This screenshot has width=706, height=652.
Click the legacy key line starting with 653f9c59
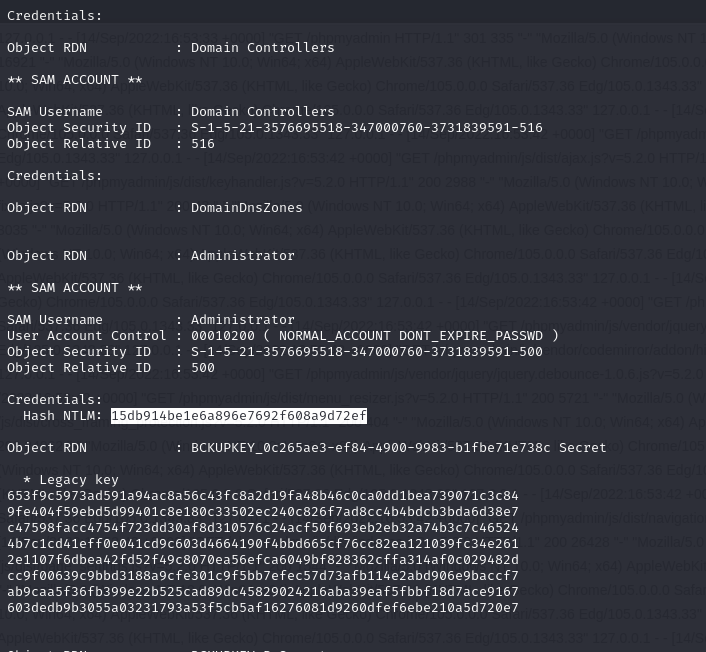(x=262, y=496)
